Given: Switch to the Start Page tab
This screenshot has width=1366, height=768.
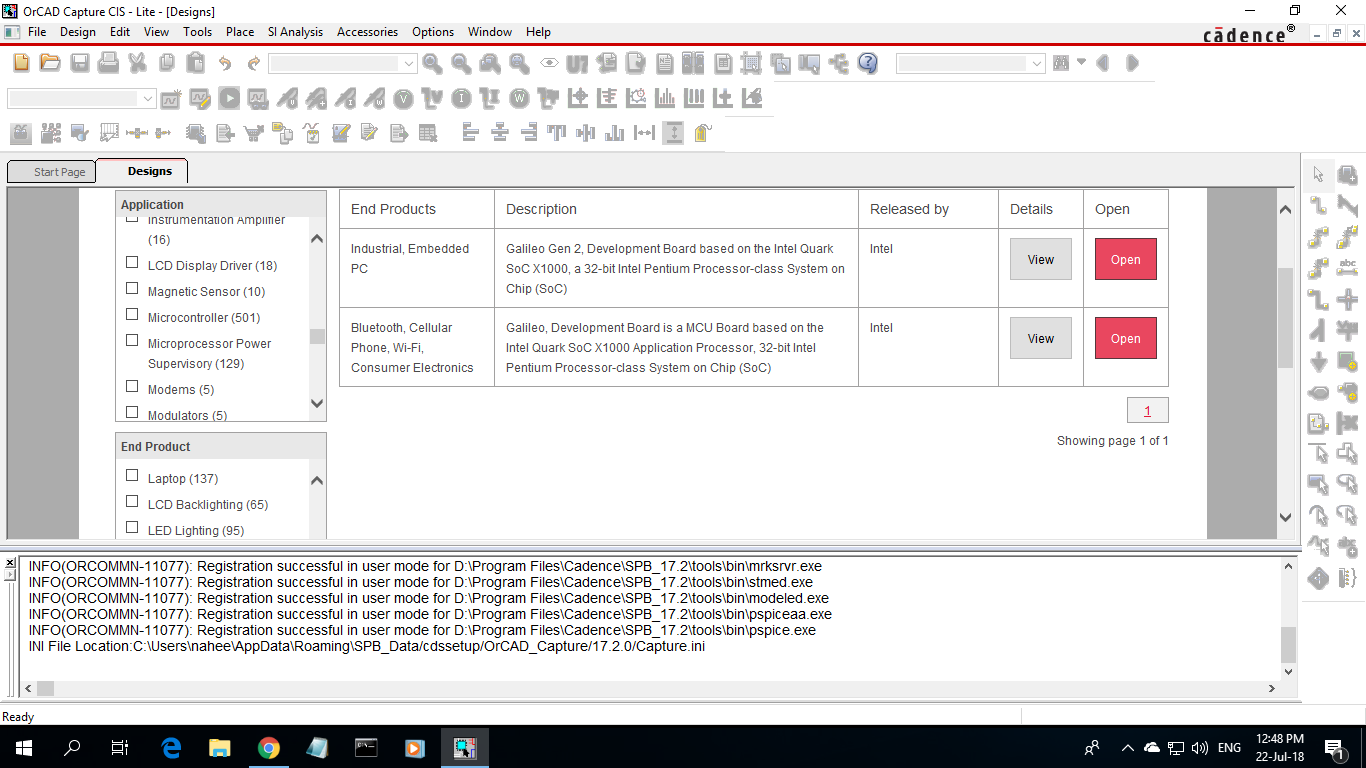Looking at the screenshot, I should (51, 171).
